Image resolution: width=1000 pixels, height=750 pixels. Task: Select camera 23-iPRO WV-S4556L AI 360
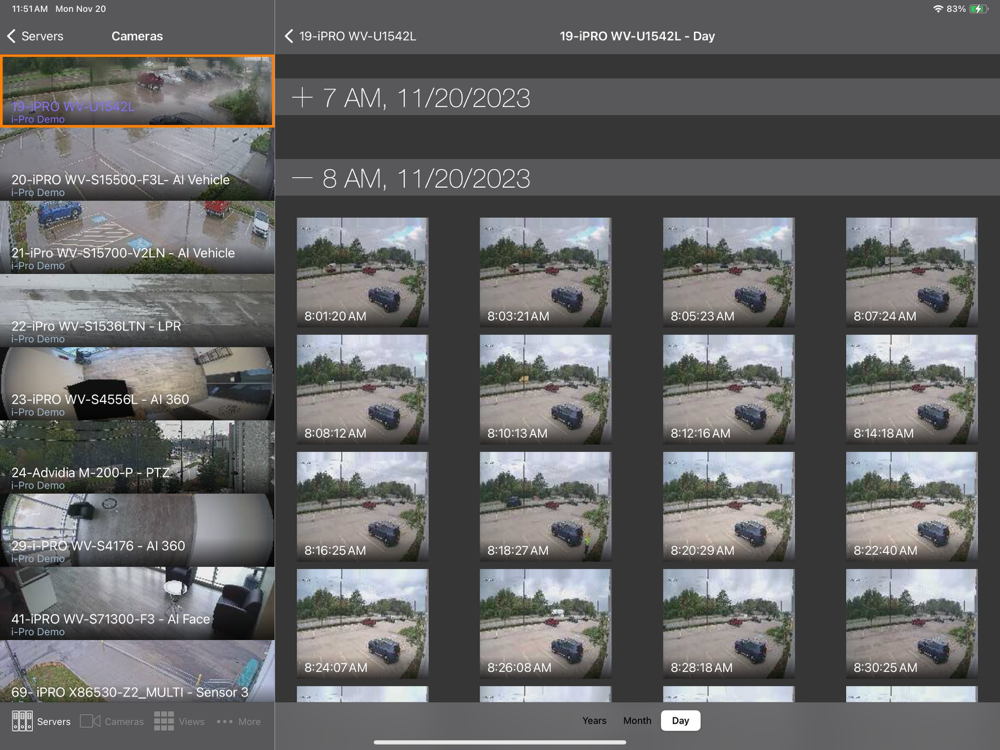[x=137, y=384]
